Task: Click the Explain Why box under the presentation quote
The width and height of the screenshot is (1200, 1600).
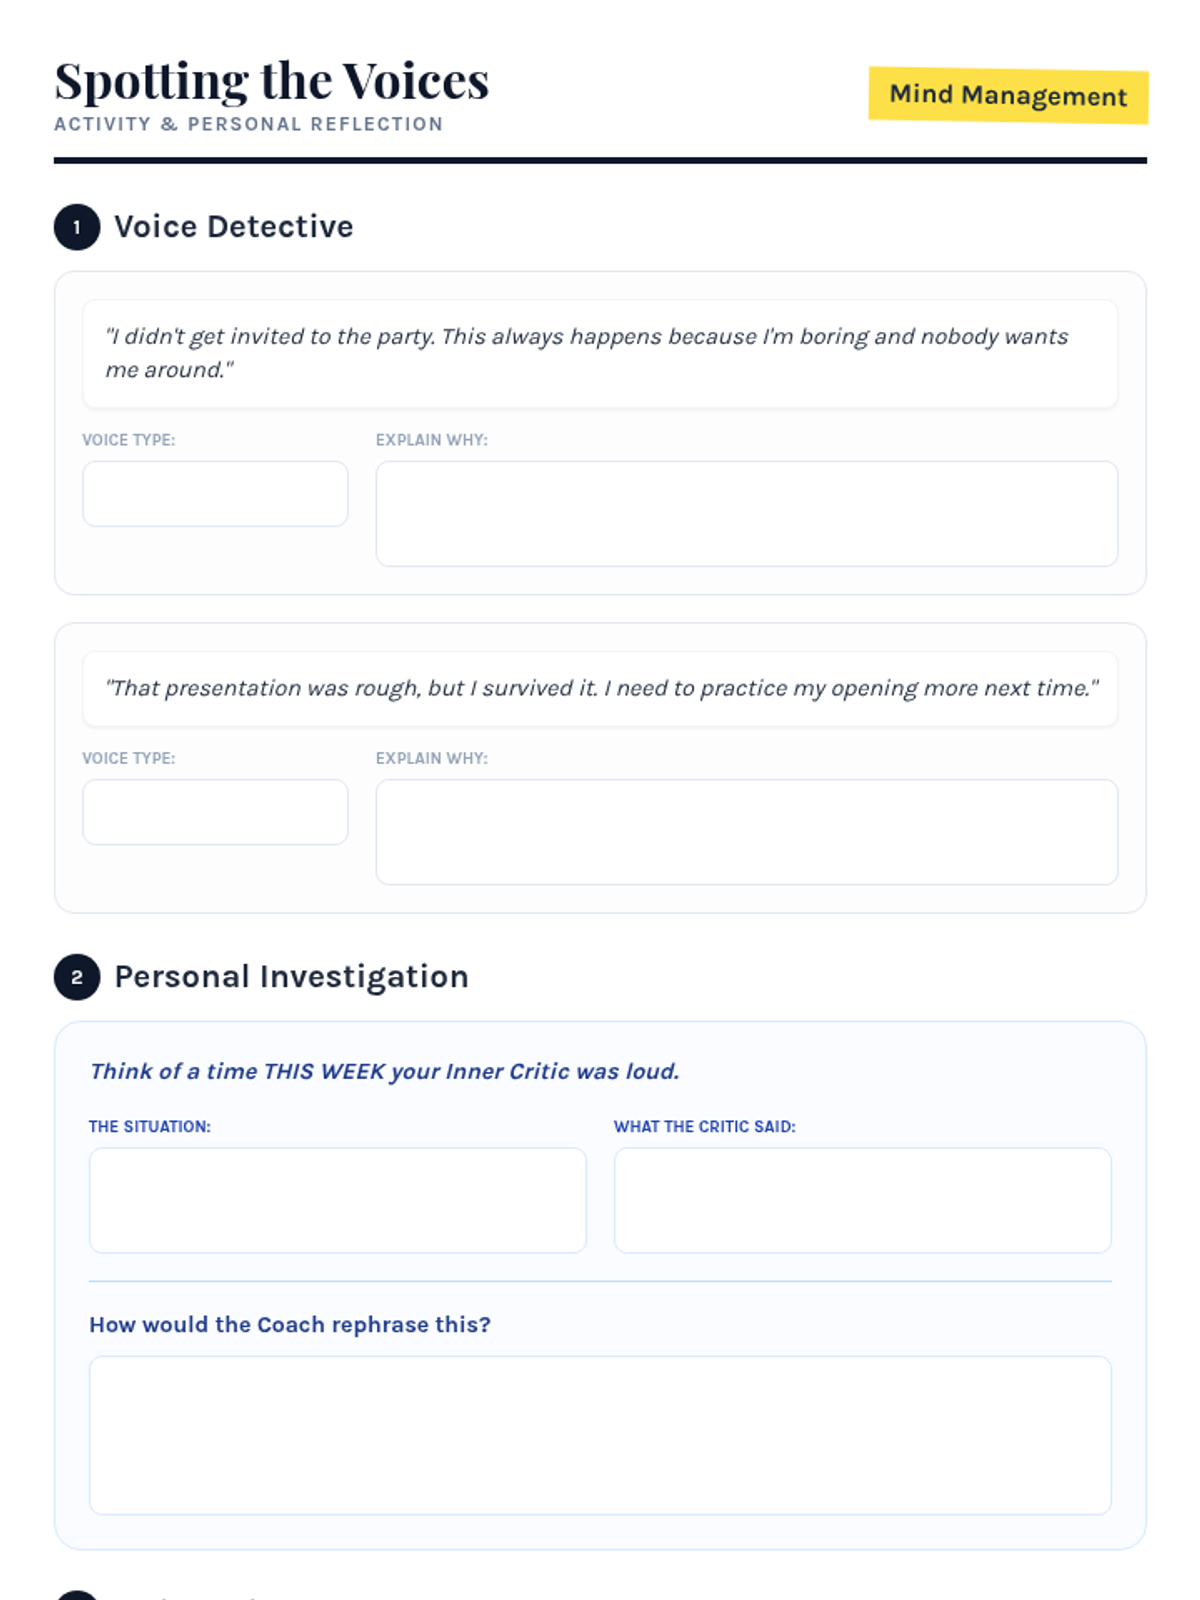Action: tap(746, 832)
